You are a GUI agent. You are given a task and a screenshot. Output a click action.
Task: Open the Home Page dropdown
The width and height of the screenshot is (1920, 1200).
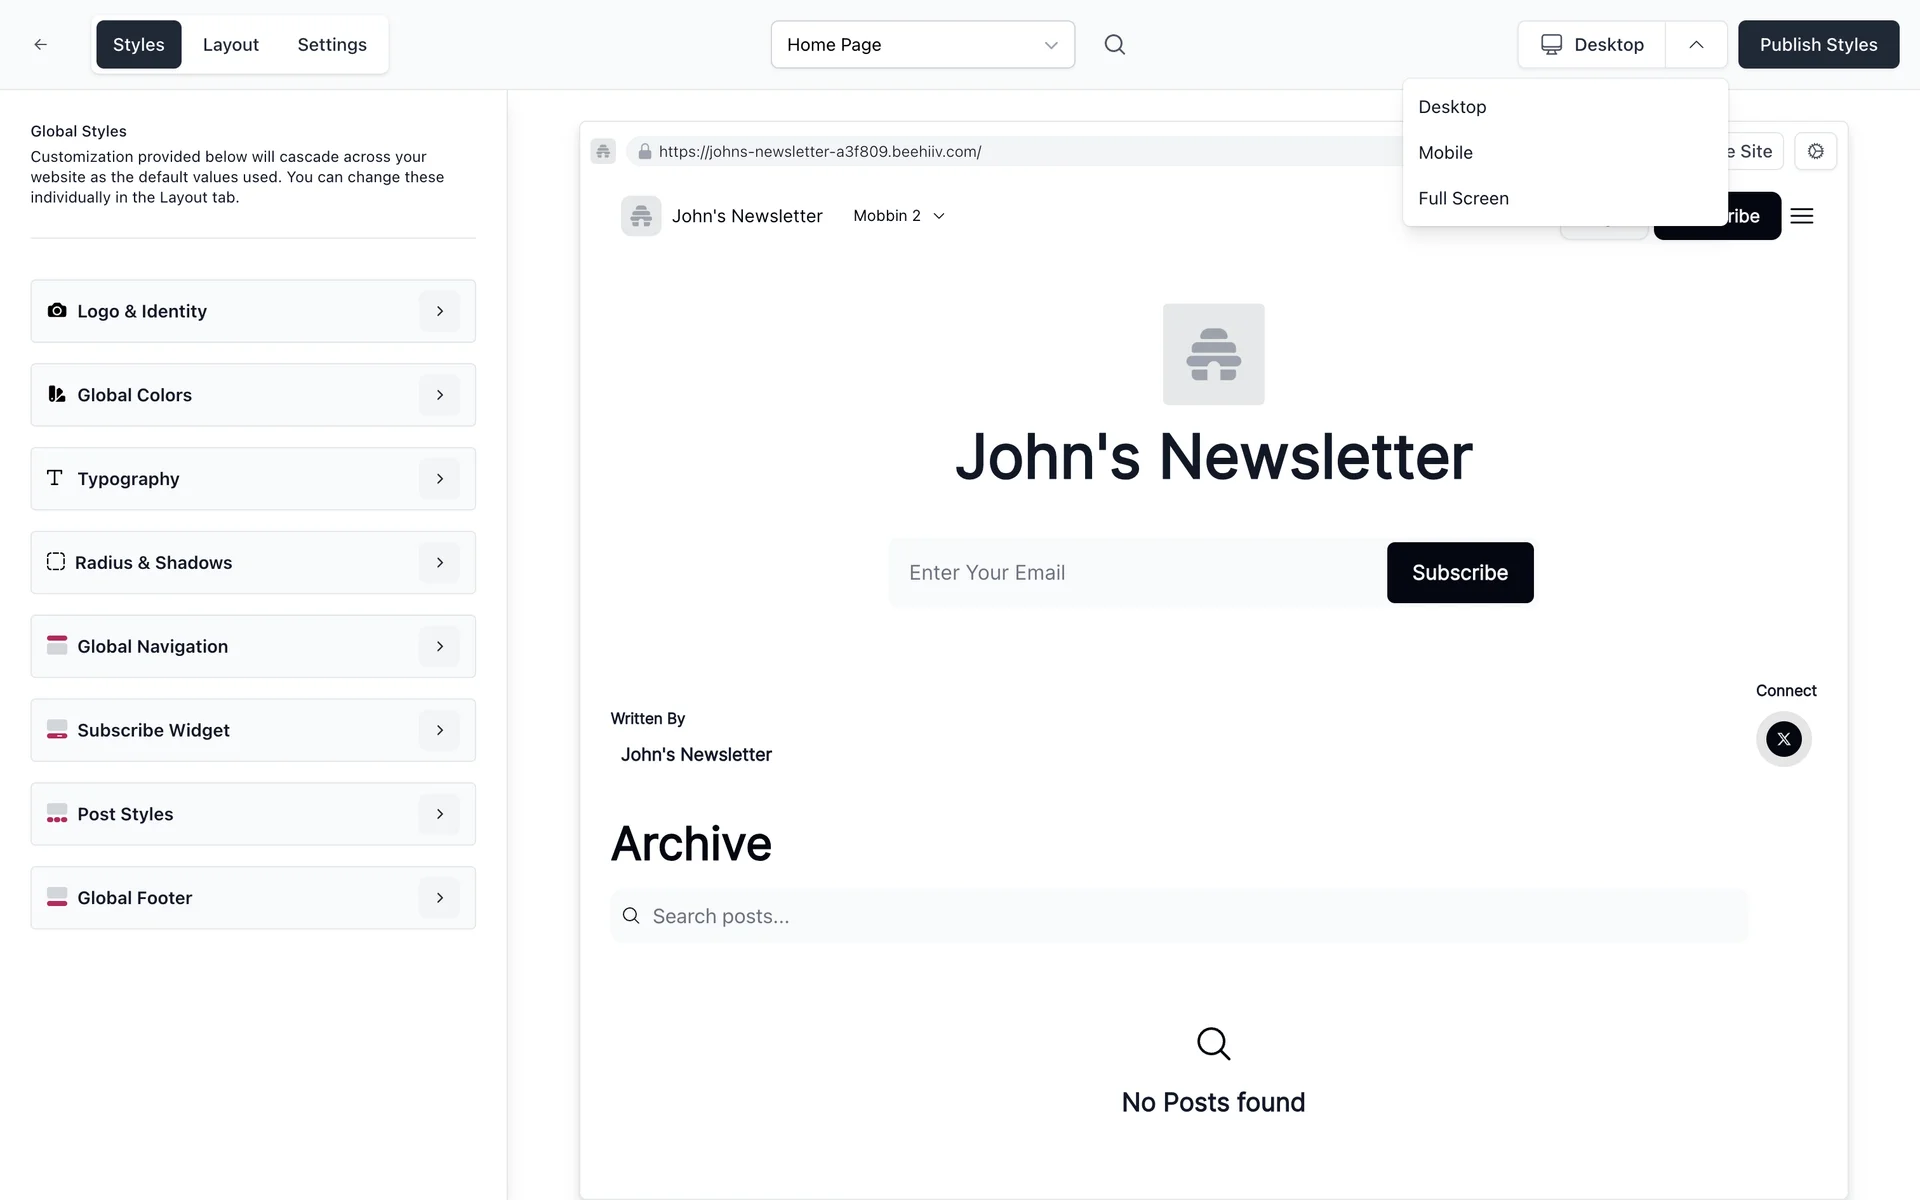922,44
